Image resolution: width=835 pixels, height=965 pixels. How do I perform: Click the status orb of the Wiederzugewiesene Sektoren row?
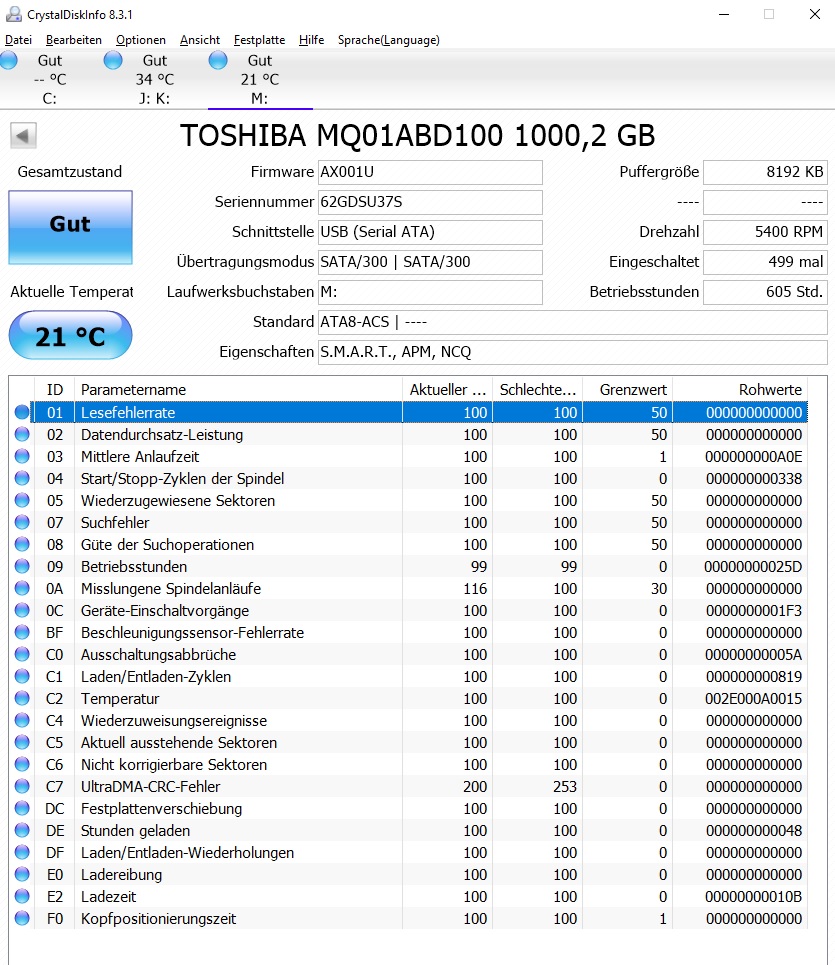pos(22,500)
